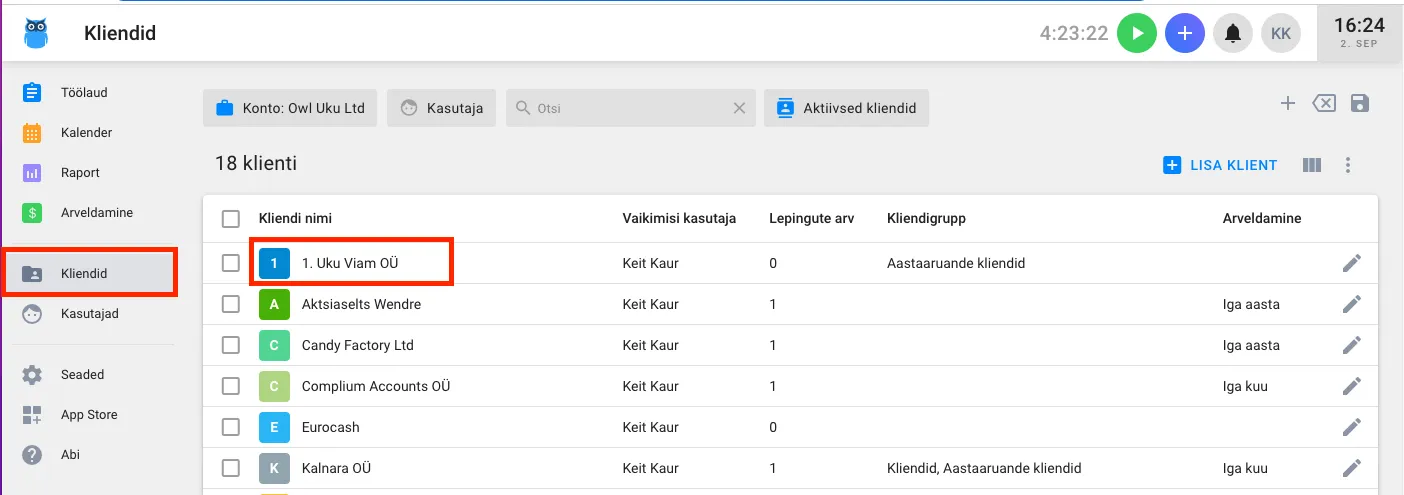Edit the Aktsiaselts Wendre client with pencil
The image size is (1404, 495).
pyautogui.click(x=1352, y=304)
